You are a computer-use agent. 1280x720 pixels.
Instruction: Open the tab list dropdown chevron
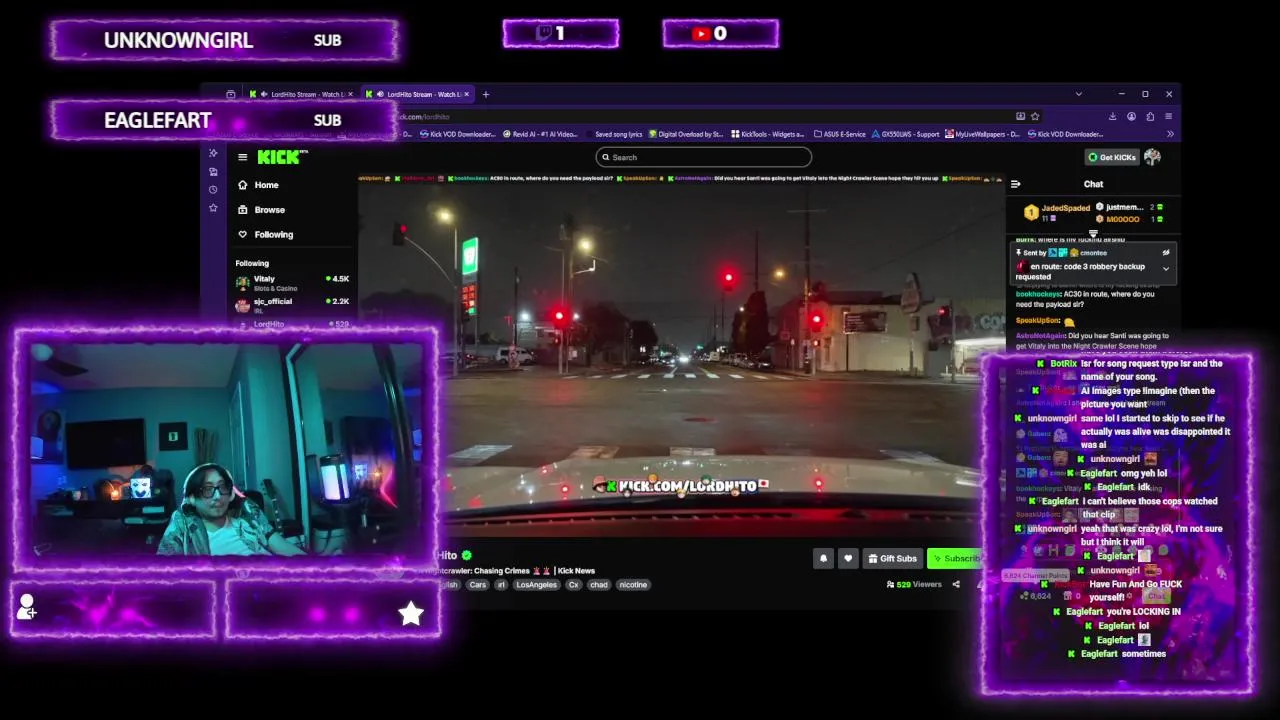tap(1078, 94)
